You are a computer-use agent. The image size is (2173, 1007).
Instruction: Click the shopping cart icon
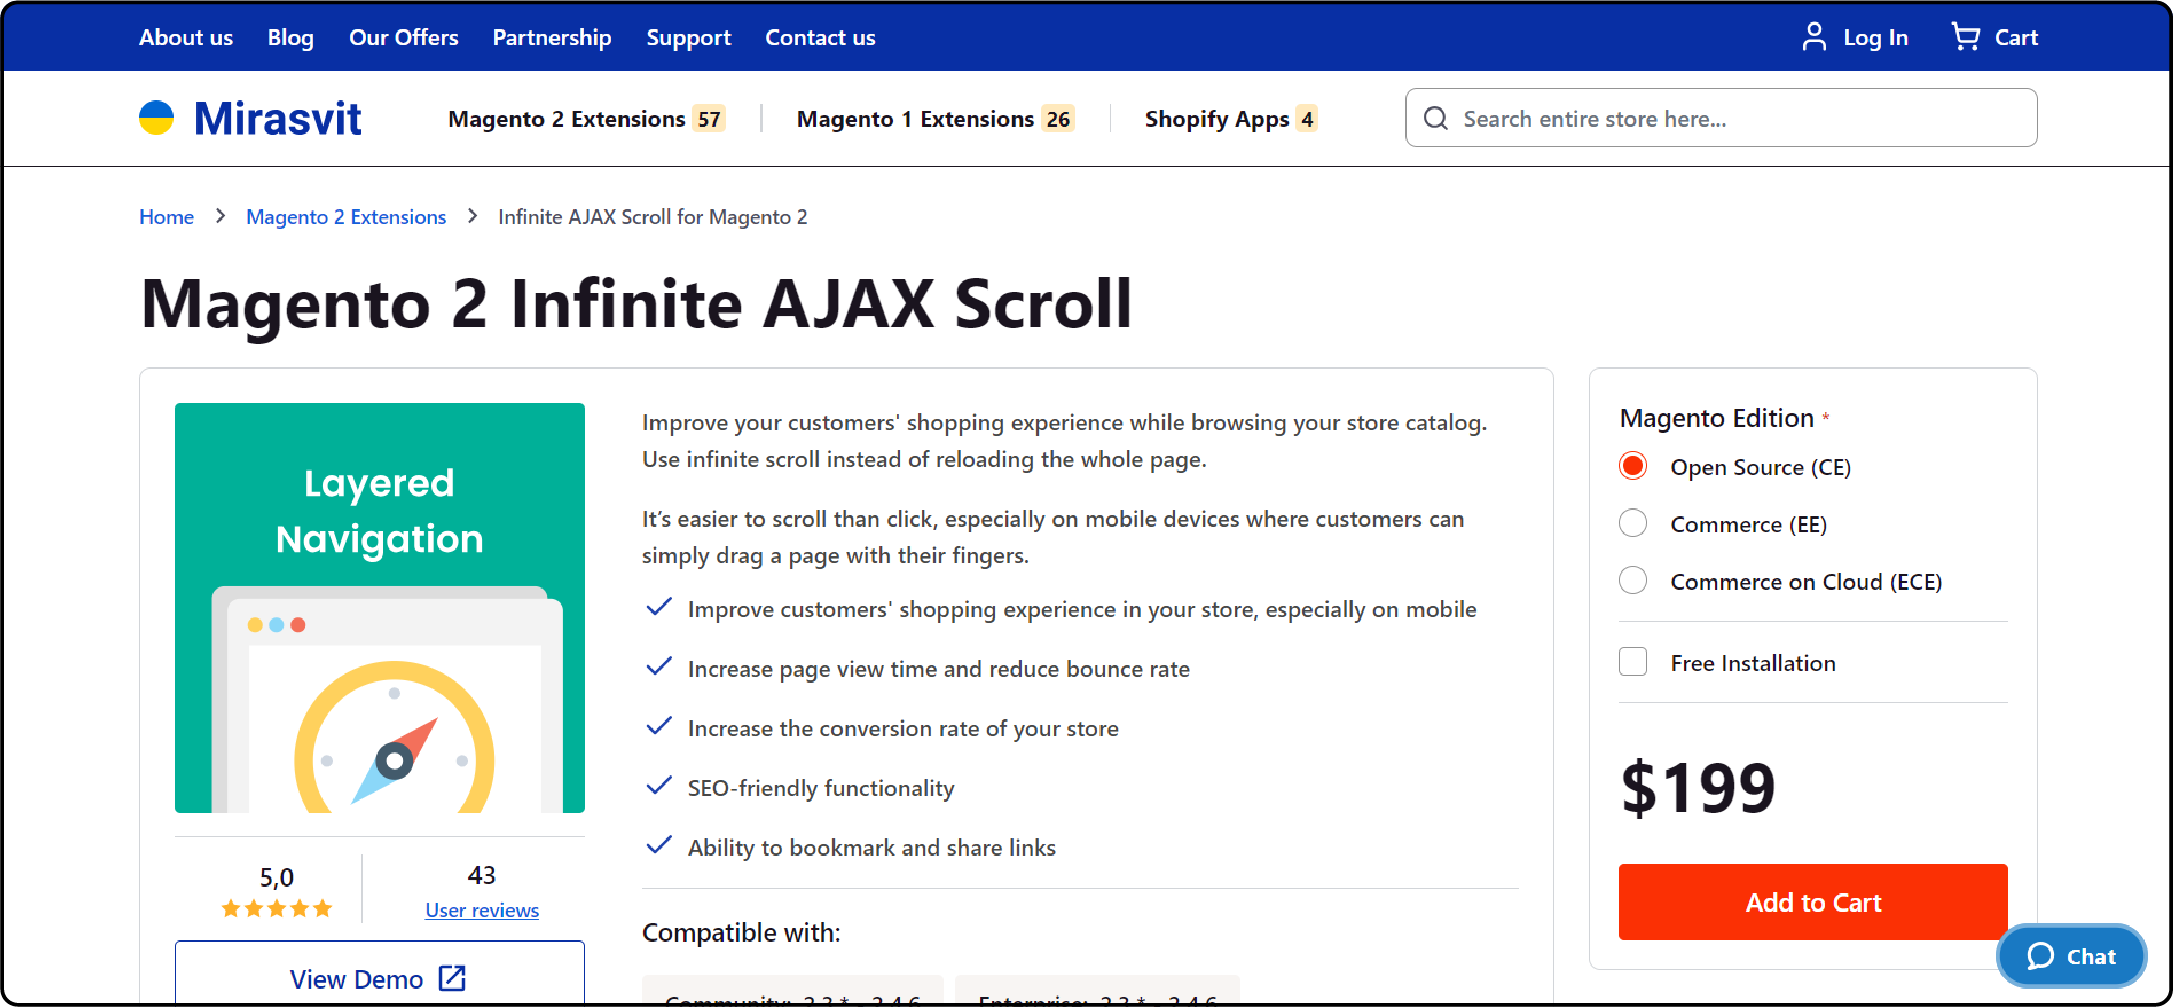point(1965,37)
